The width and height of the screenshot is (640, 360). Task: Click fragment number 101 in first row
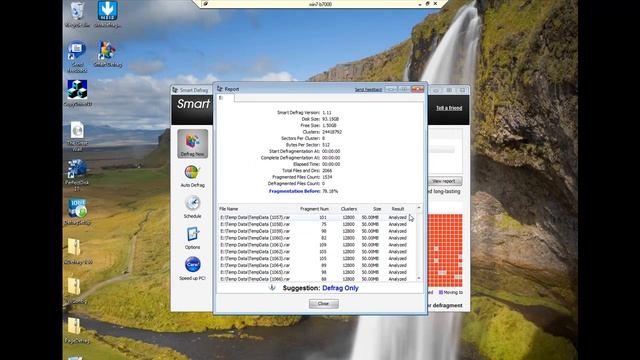pyautogui.click(x=322, y=218)
